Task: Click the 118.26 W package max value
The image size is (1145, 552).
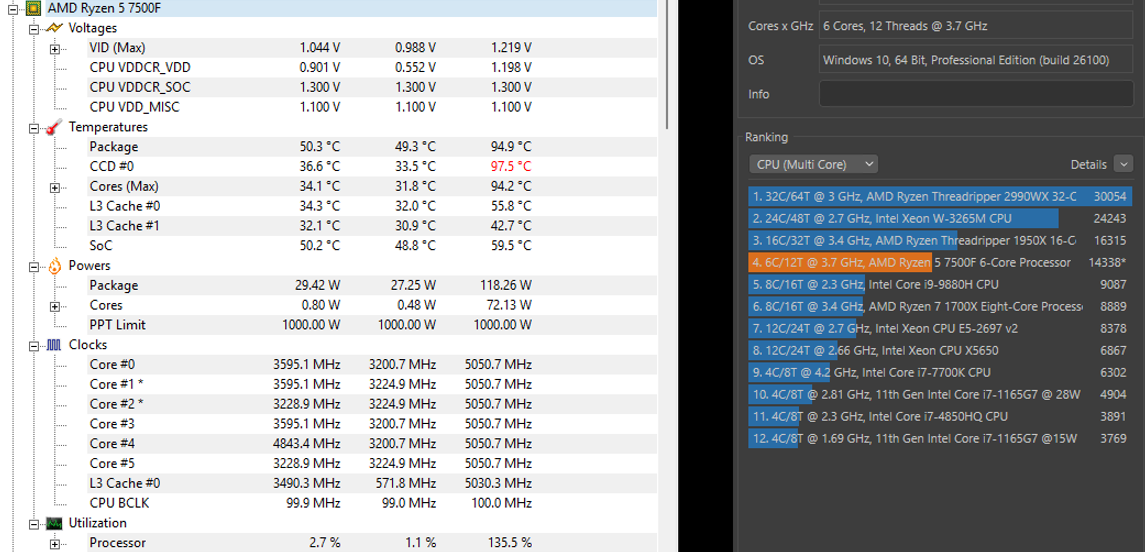Action: click(x=505, y=285)
